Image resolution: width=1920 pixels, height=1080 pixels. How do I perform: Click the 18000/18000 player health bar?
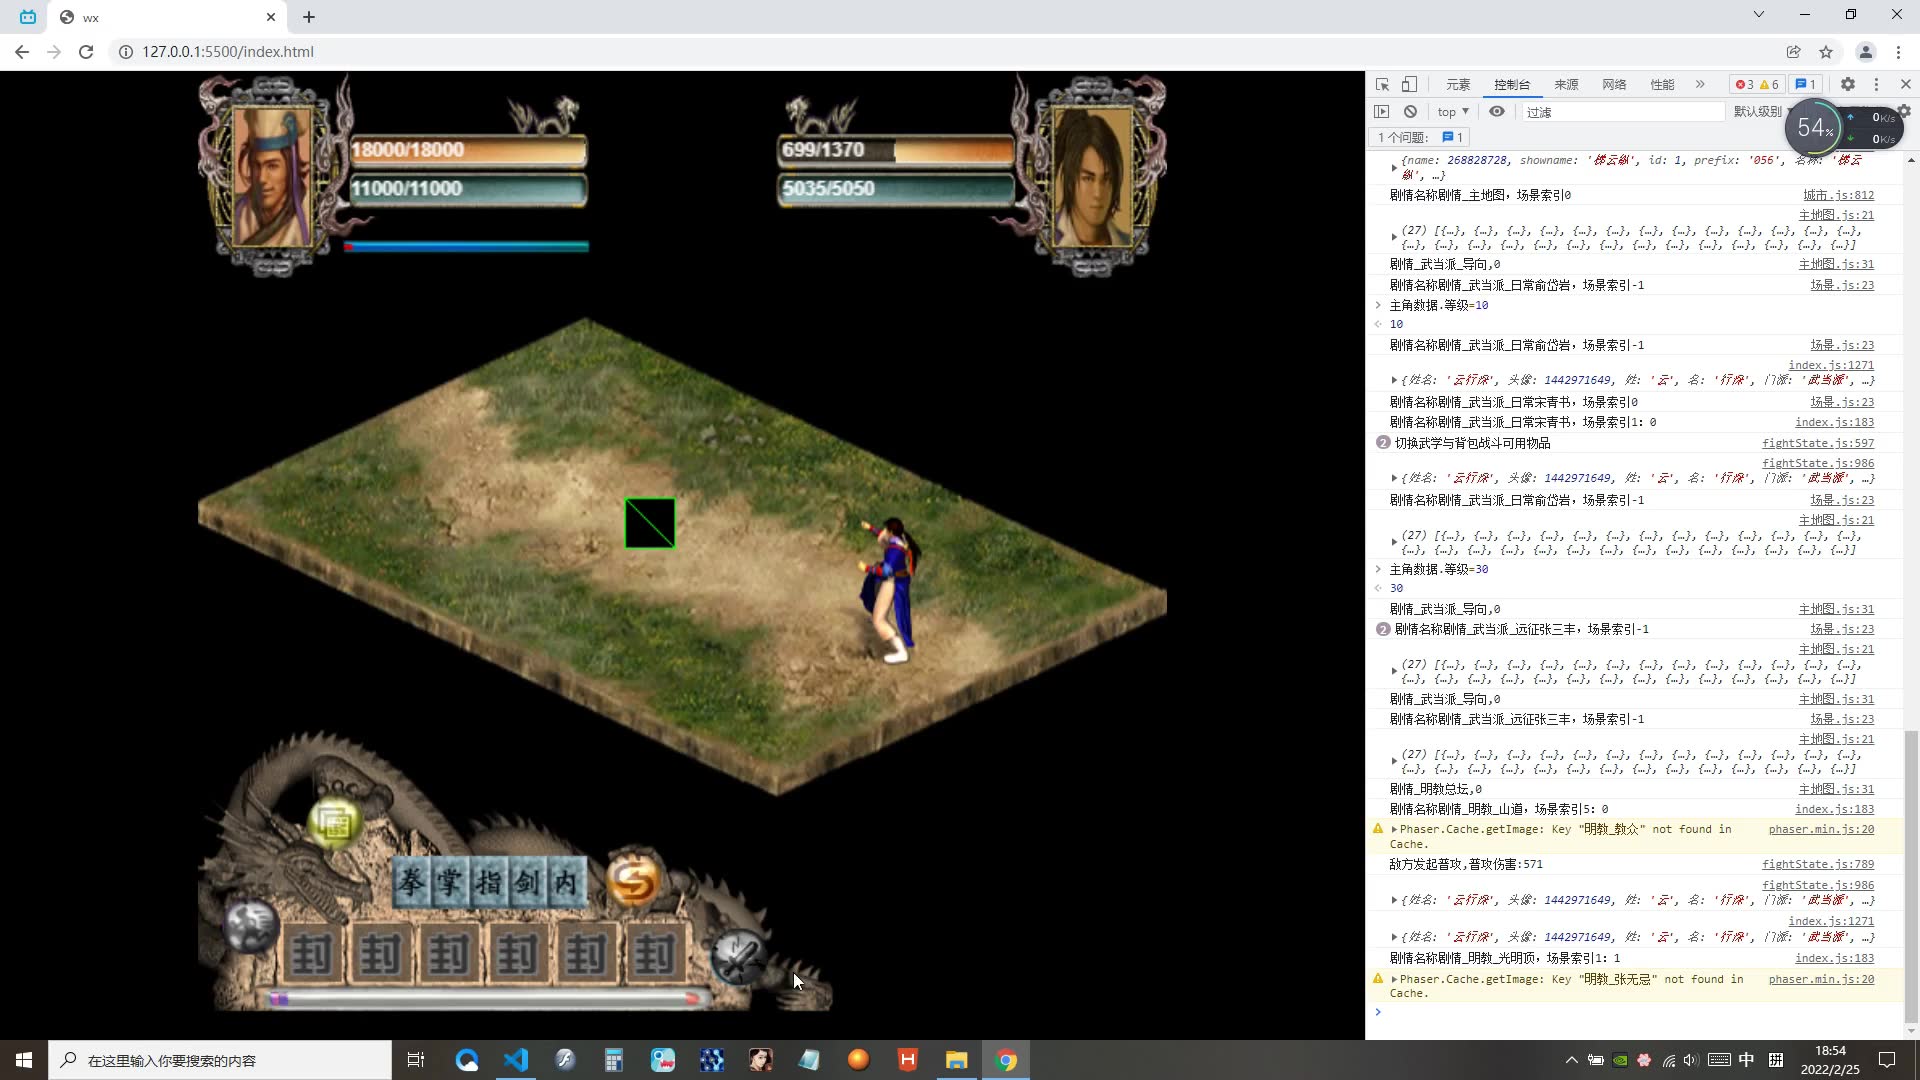coord(467,150)
